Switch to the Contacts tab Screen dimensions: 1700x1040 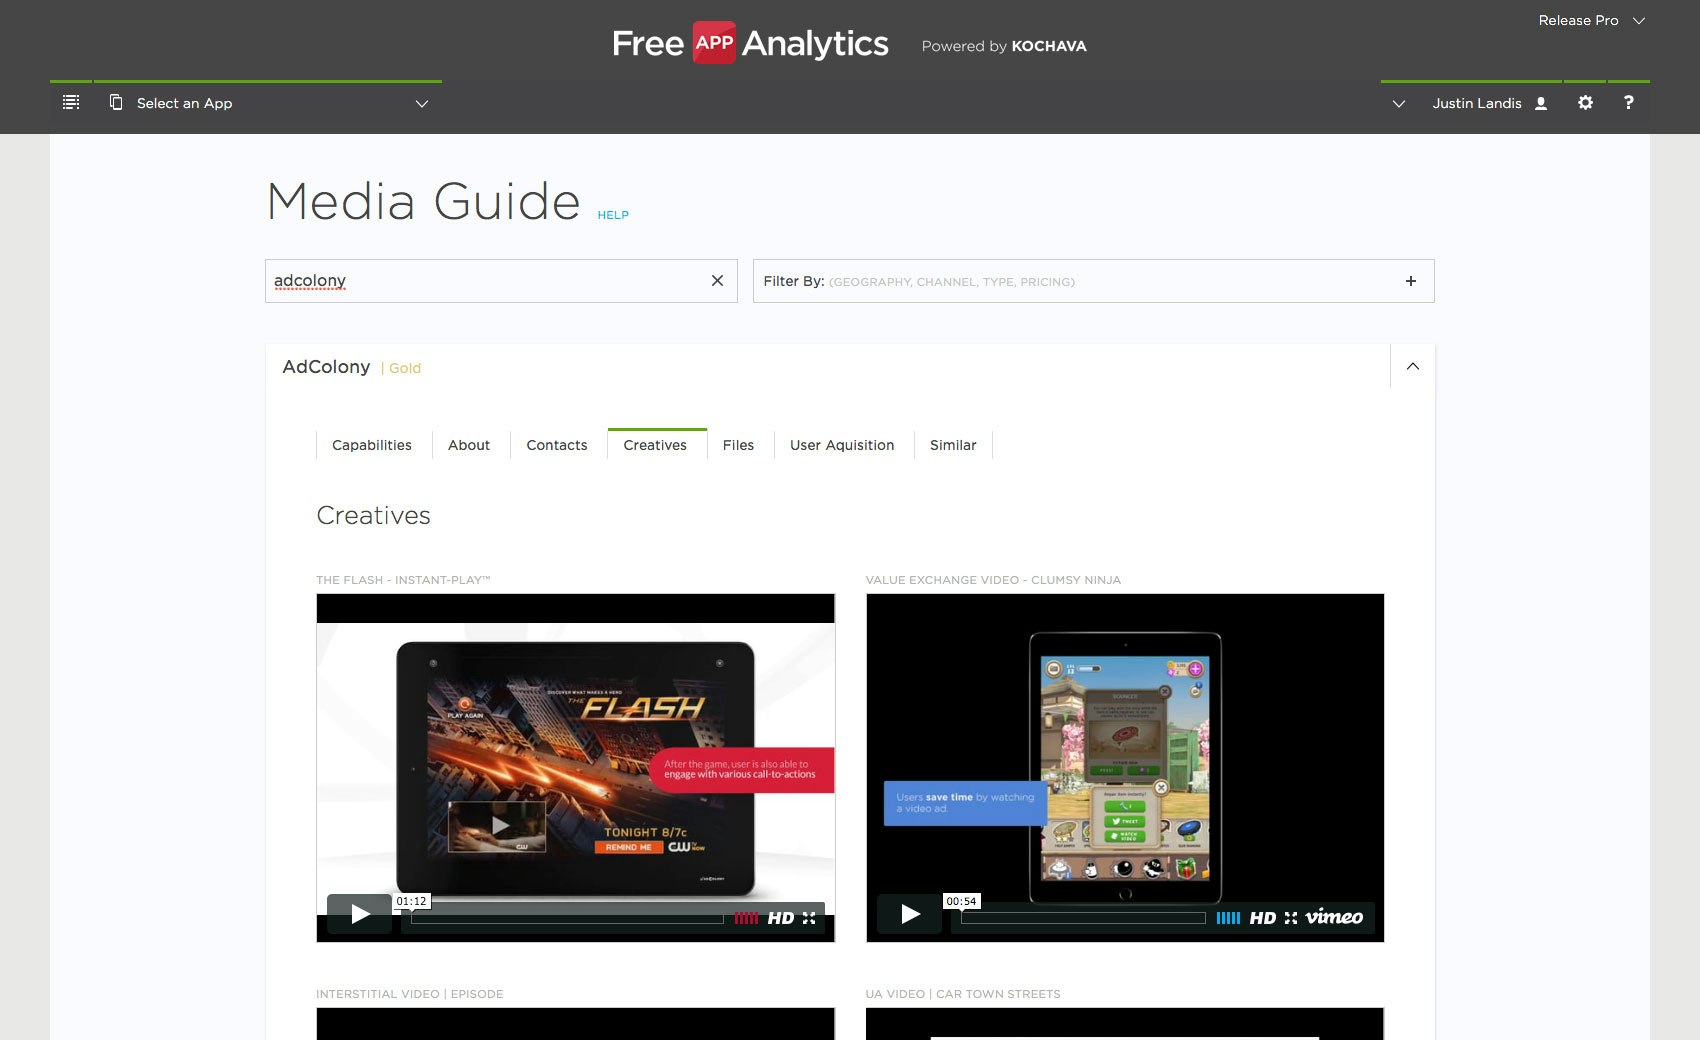pos(556,445)
